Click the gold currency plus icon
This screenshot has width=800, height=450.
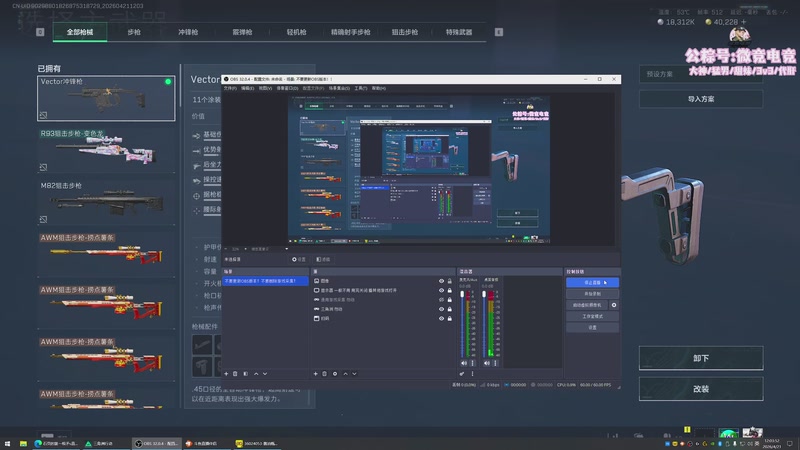pos(743,22)
